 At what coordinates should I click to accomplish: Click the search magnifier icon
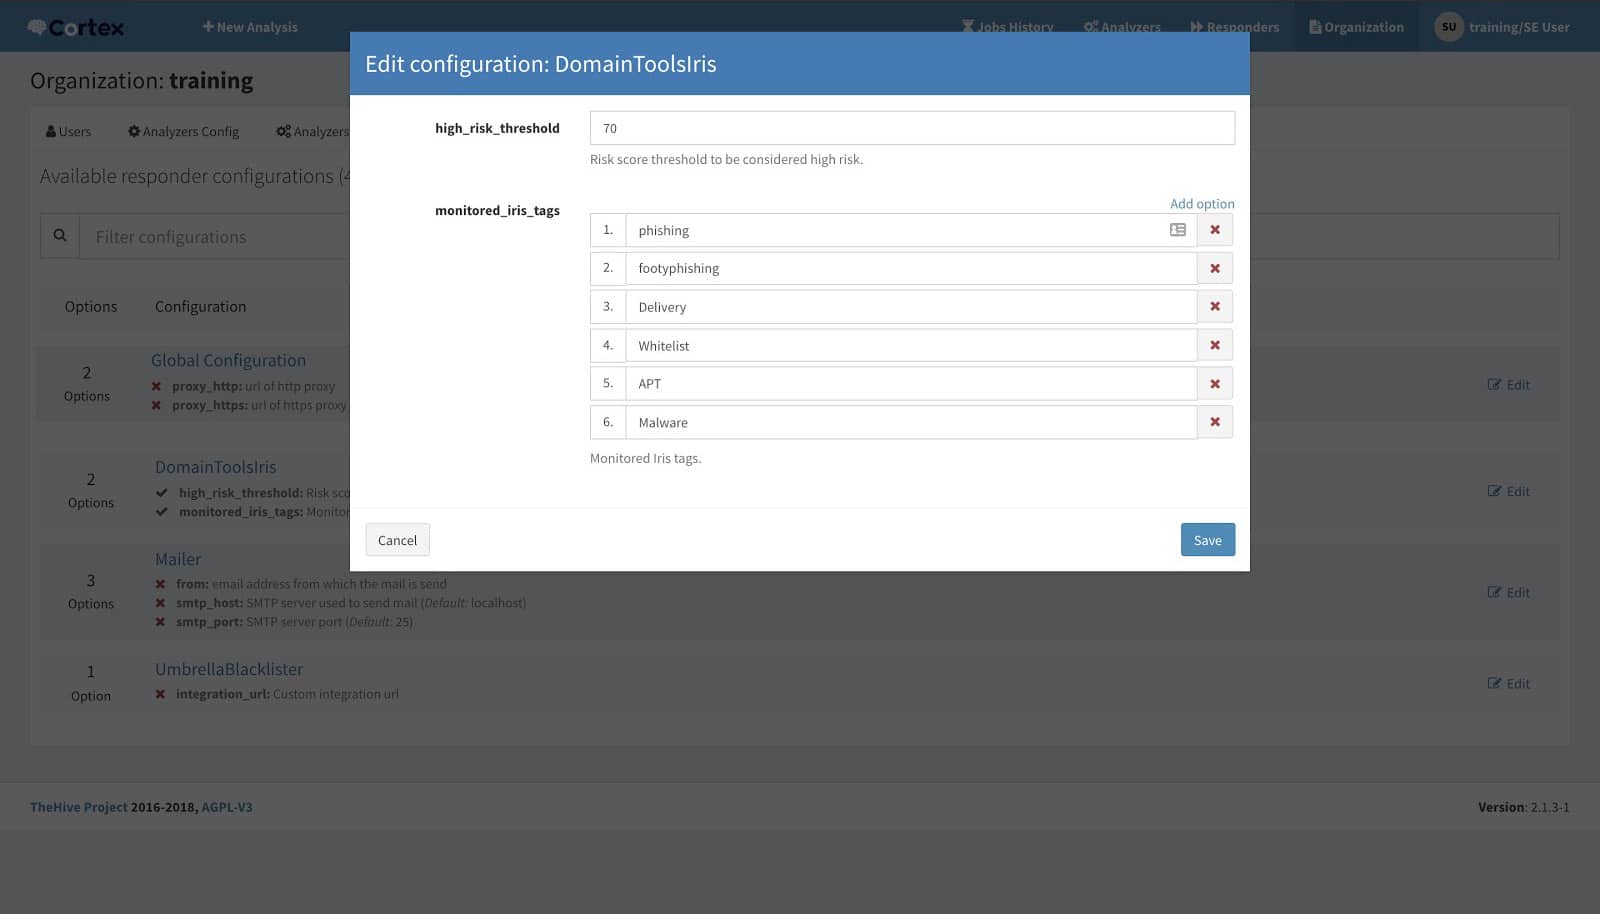tap(60, 236)
